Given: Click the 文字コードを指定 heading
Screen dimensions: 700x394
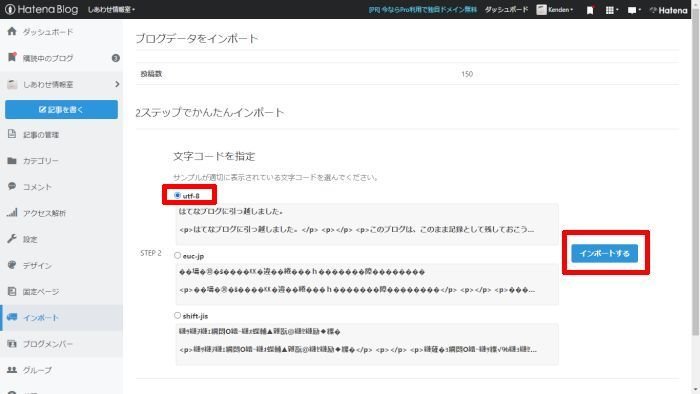Looking at the screenshot, I should (214, 156).
